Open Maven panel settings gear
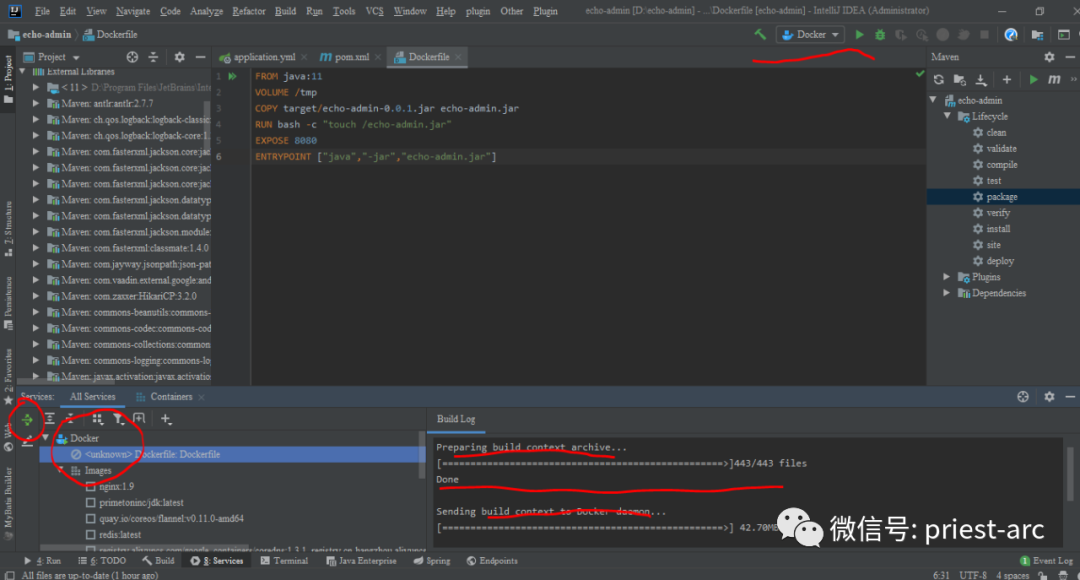The width and height of the screenshot is (1080, 580). (1049, 56)
